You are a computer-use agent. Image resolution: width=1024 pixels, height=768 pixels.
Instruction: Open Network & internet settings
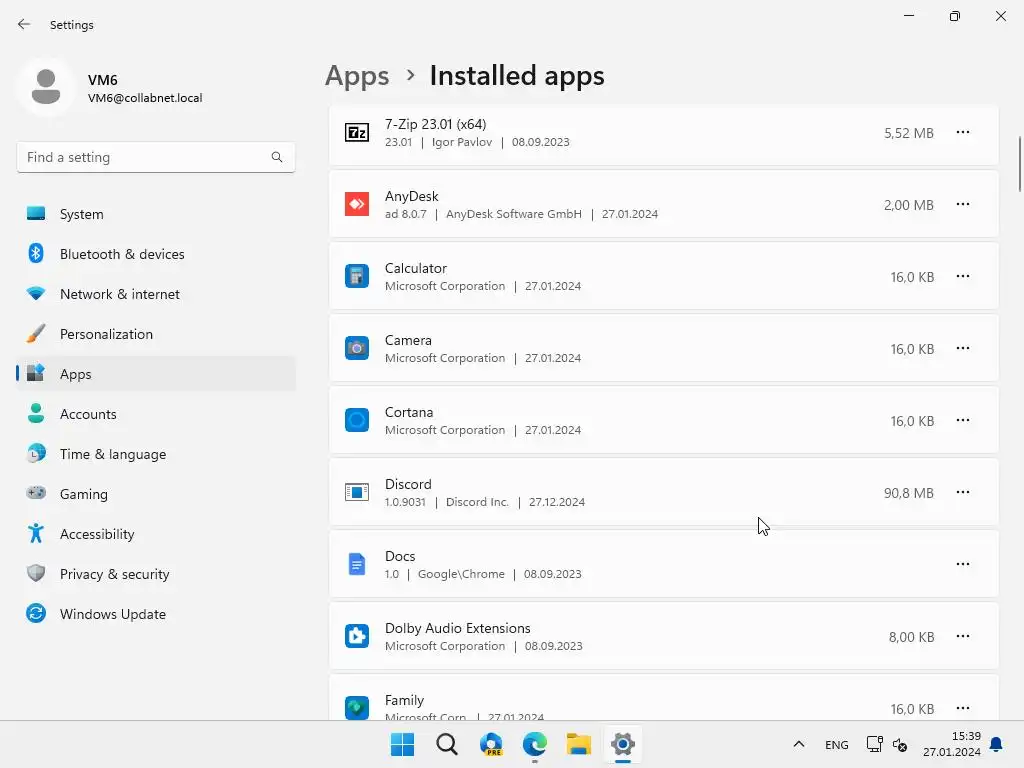pos(155,294)
